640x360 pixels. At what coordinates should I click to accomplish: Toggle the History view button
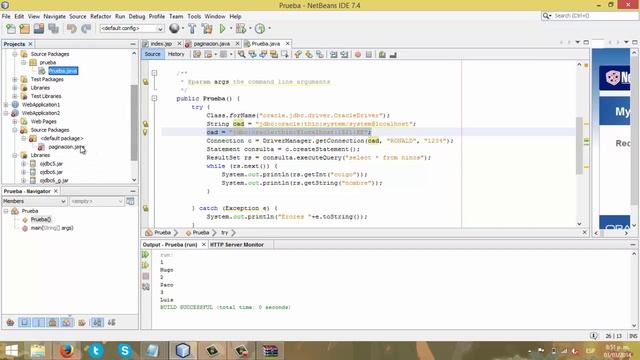pos(176,54)
